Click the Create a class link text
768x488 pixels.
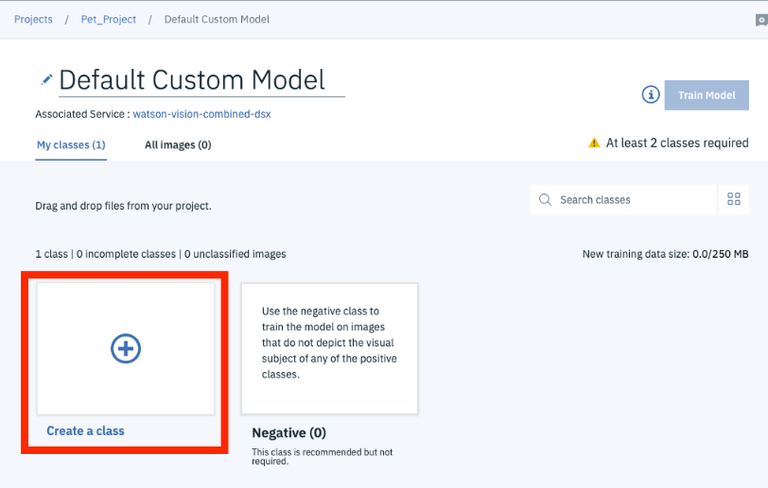[x=86, y=431]
